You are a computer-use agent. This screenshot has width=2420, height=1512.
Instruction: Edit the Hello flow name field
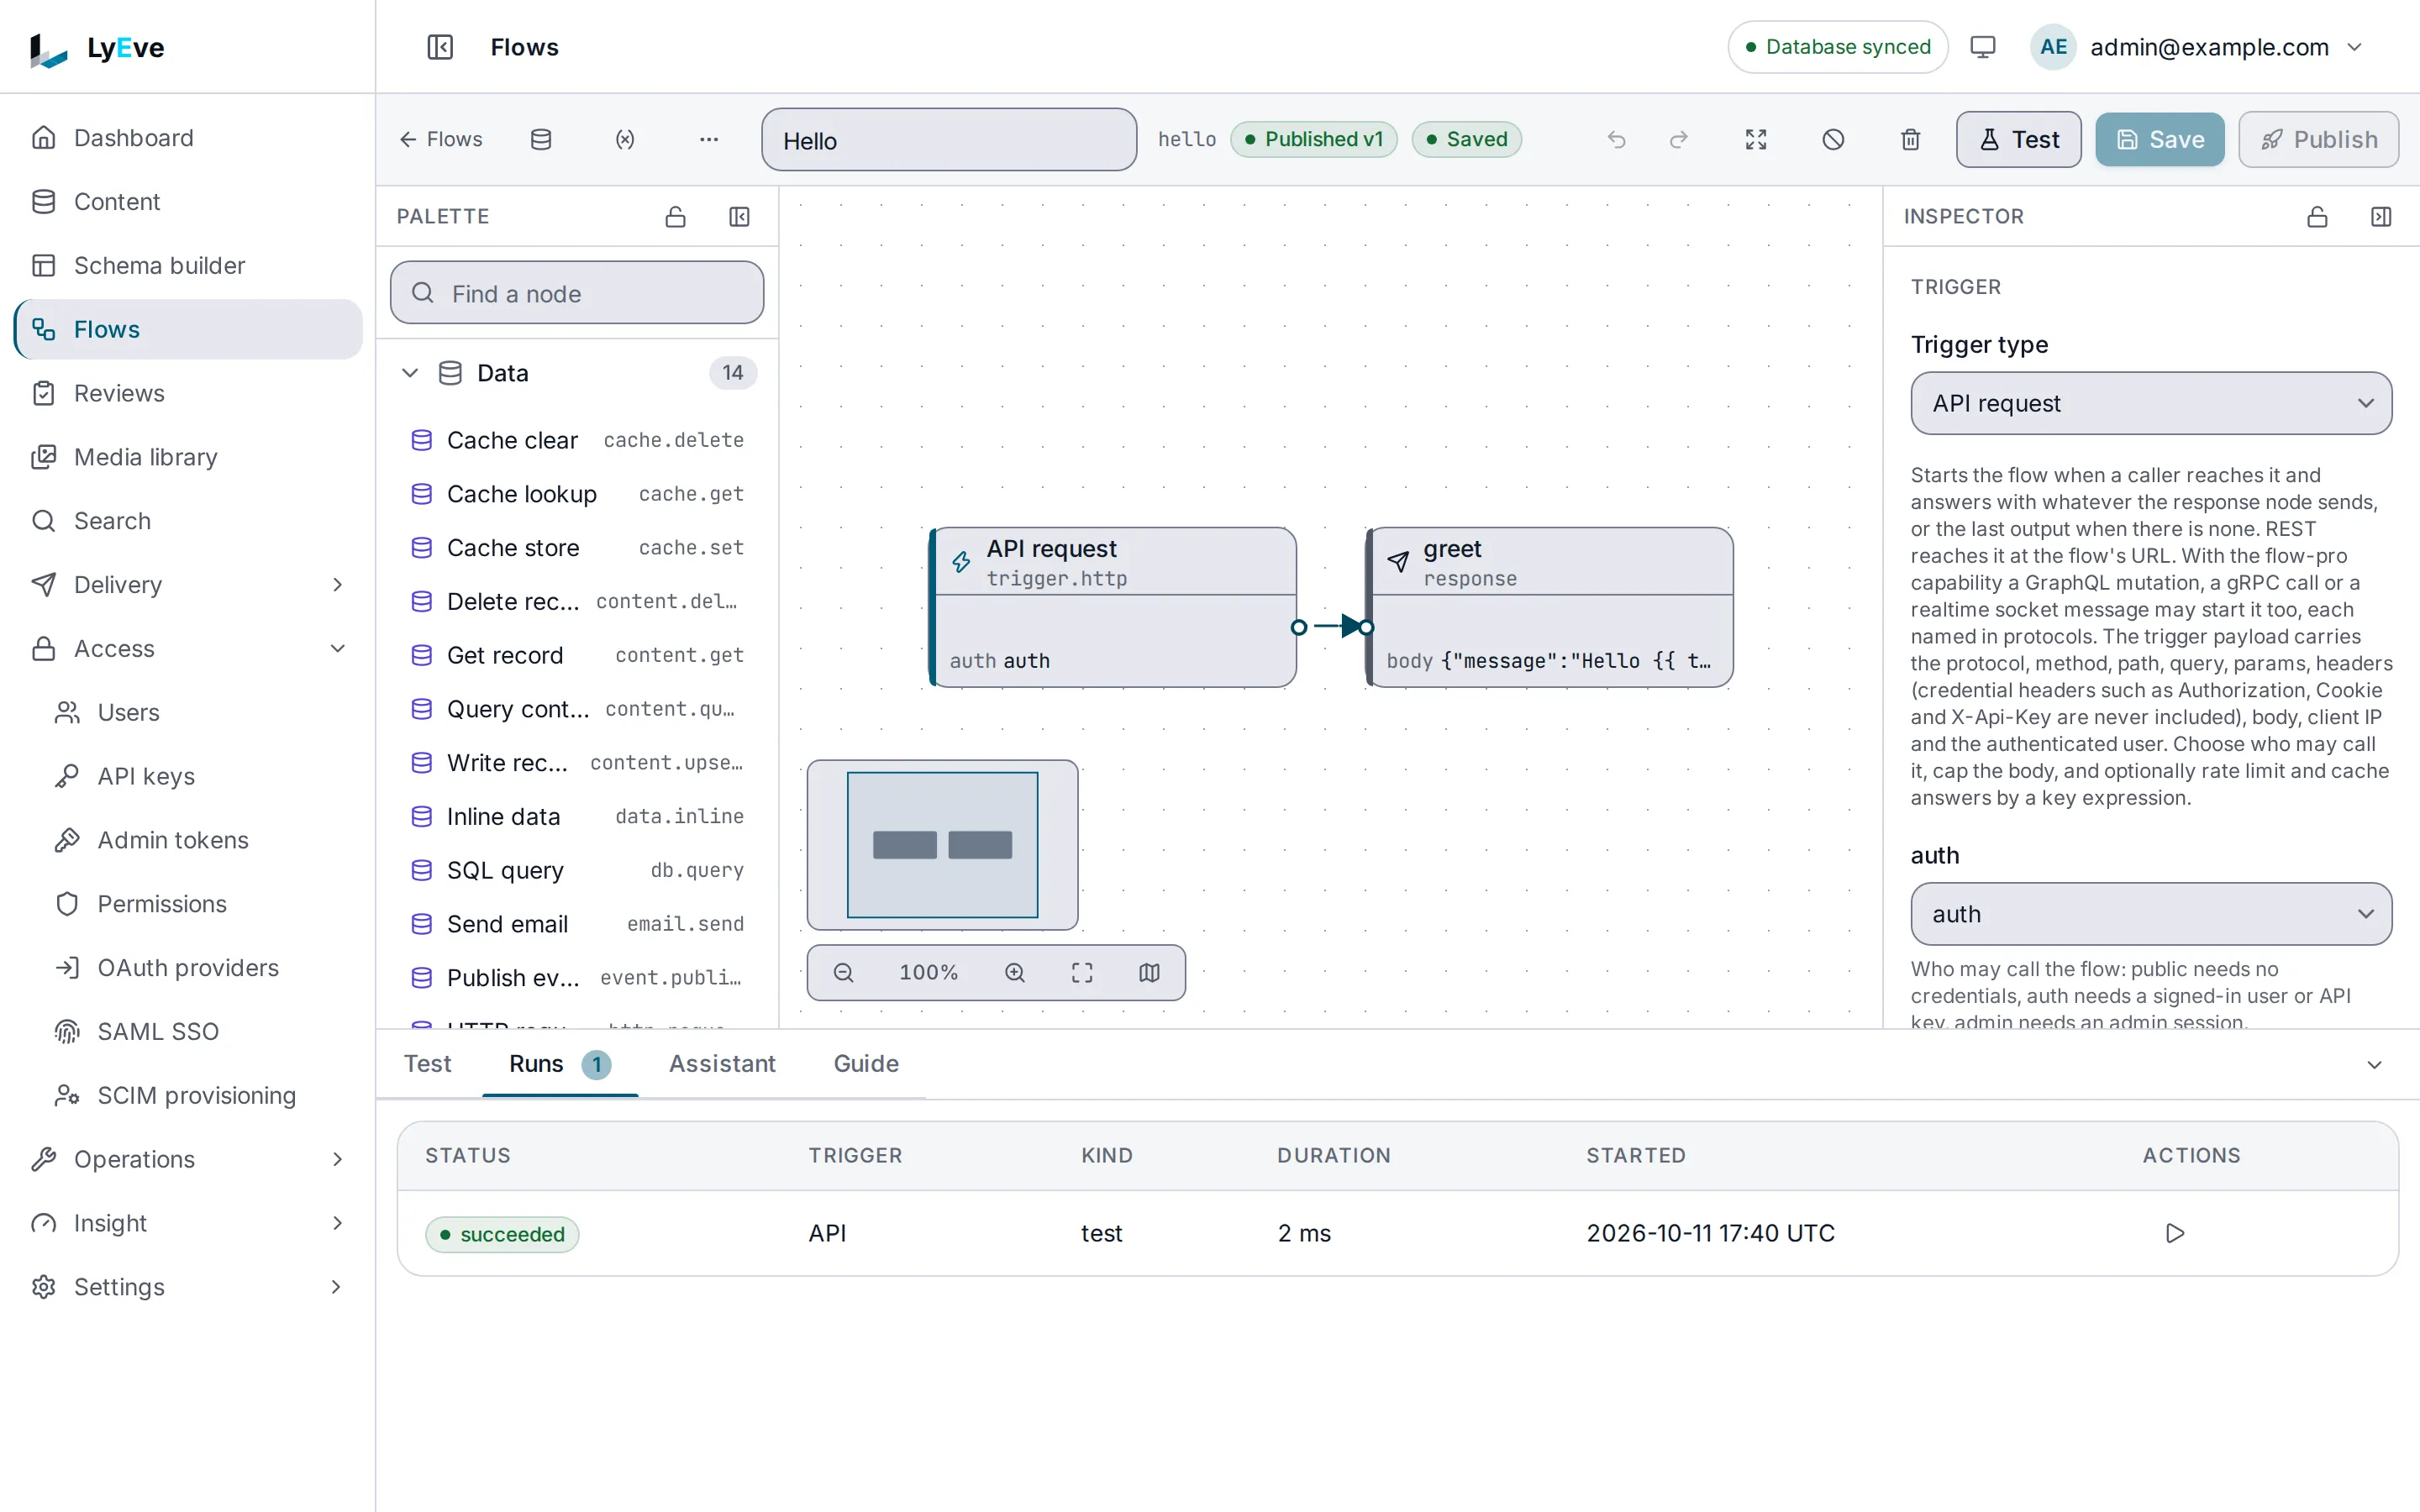(x=949, y=140)
